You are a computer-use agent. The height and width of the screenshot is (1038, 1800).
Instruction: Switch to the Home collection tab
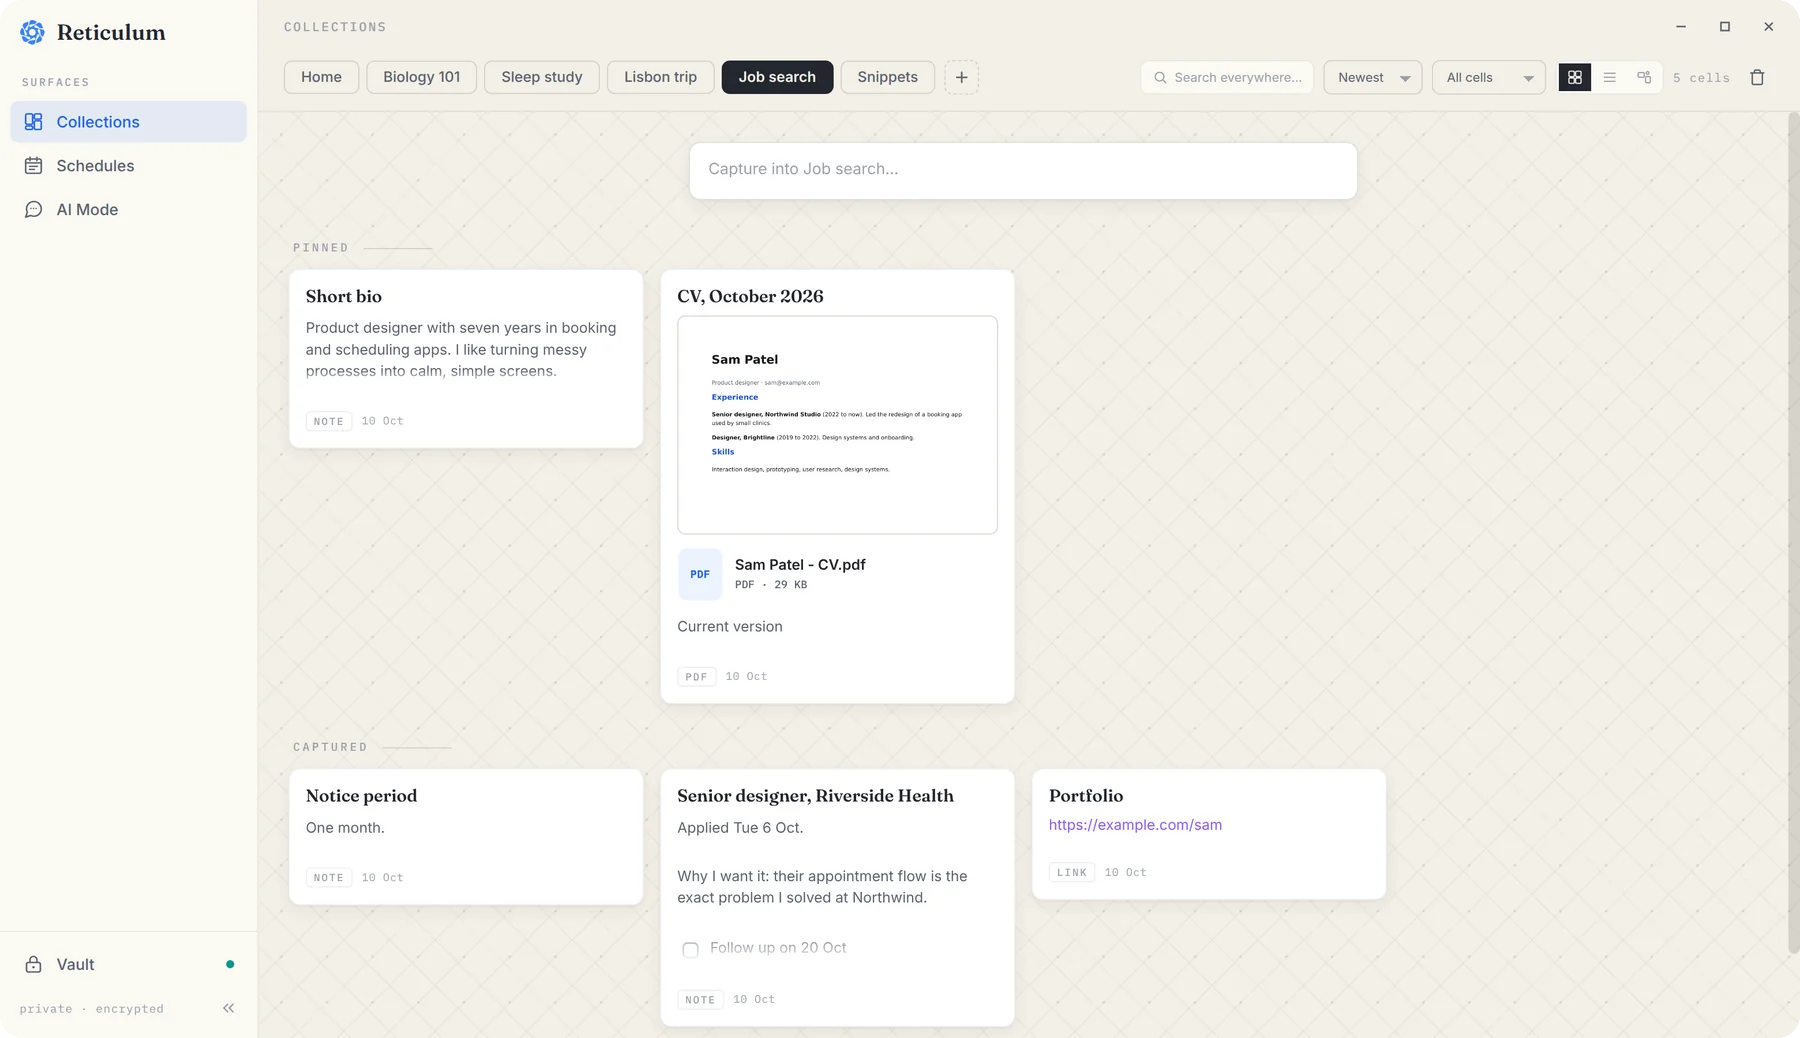coord(321,77)
